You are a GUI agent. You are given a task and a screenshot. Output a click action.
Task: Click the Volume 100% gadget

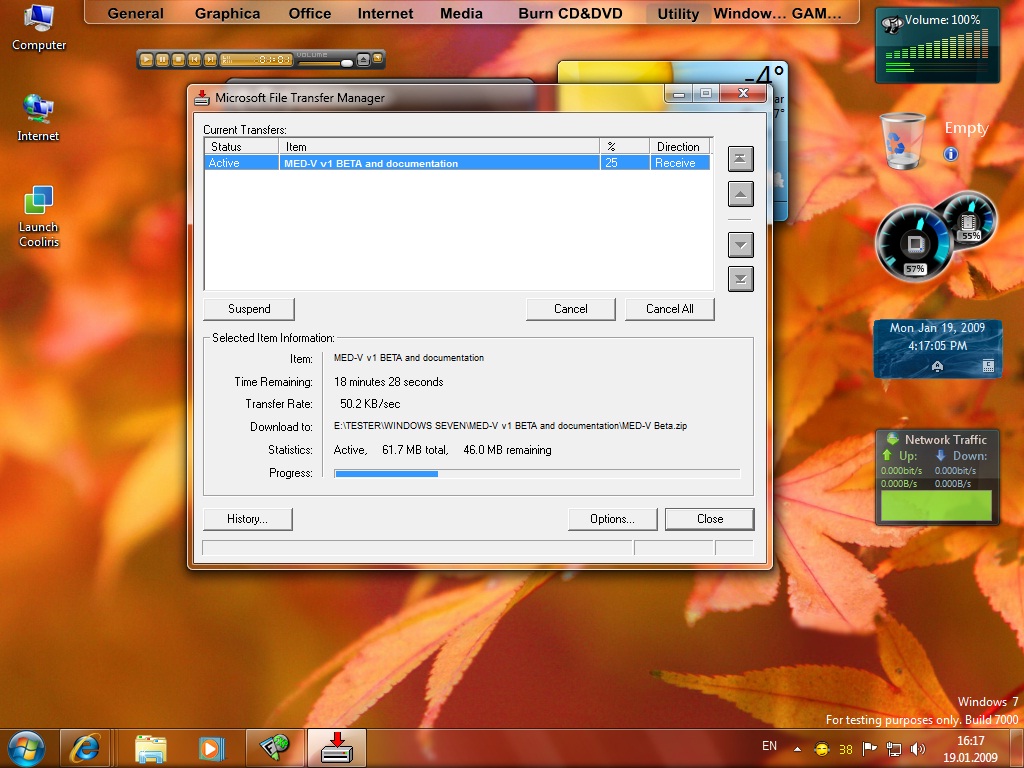point(937,45)
